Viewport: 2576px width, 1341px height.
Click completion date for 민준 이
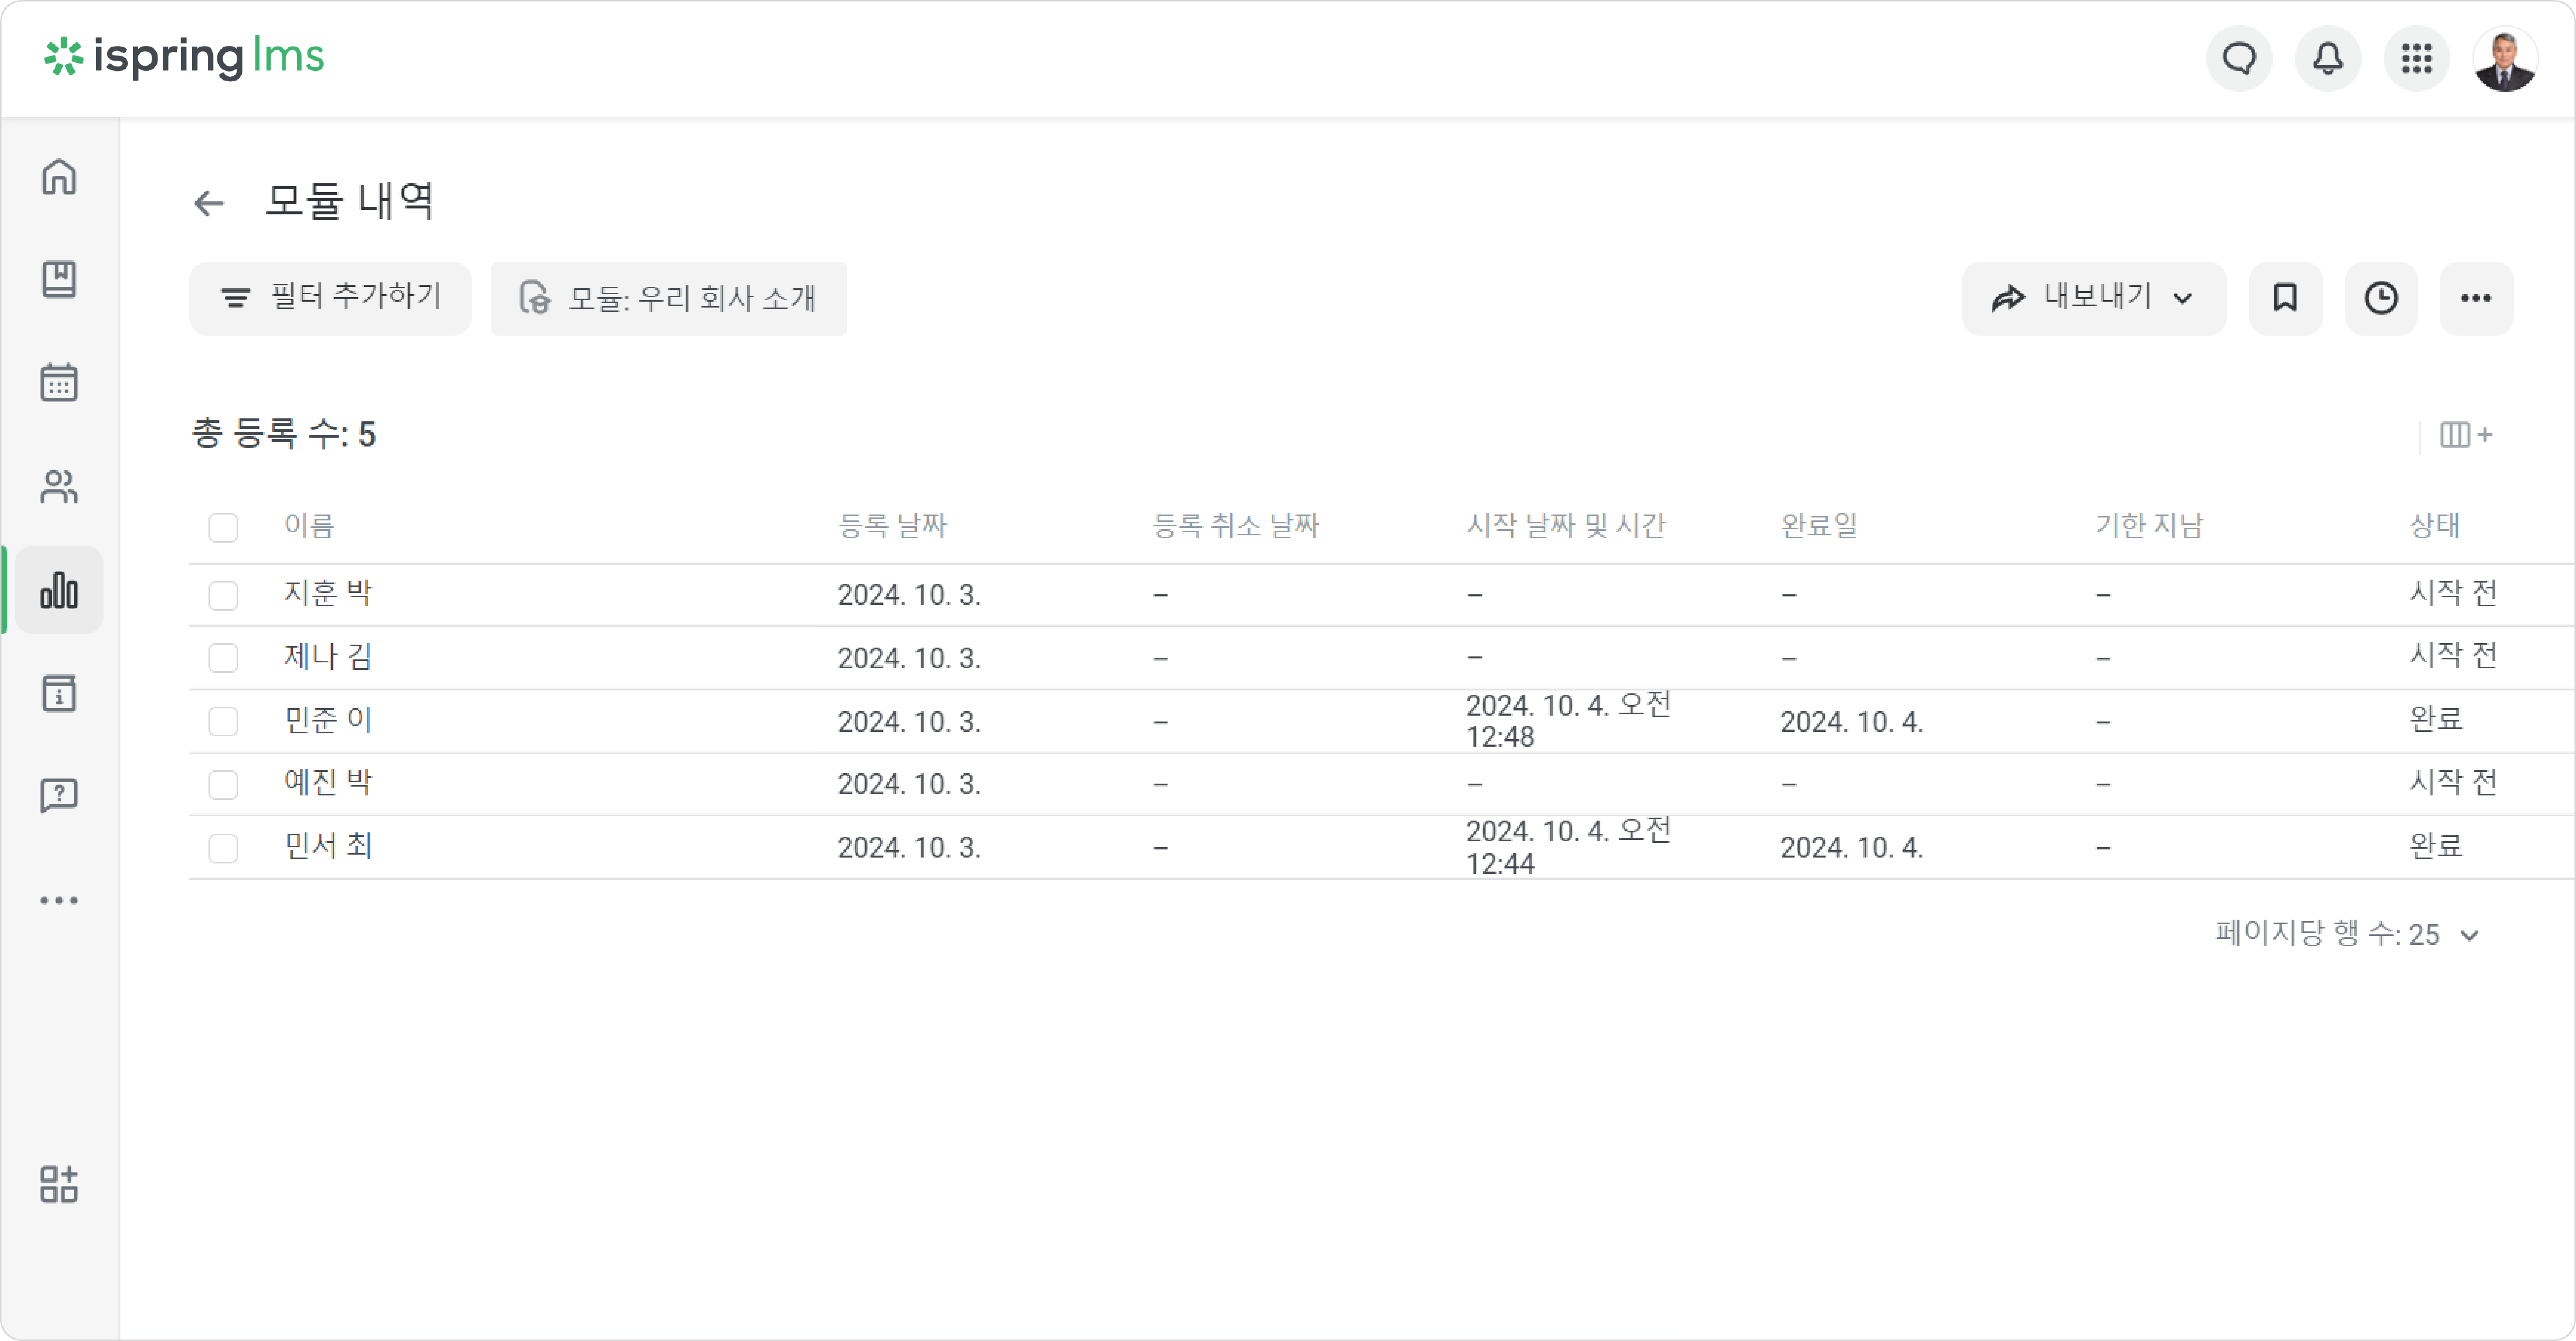[x=1852, y=721]
